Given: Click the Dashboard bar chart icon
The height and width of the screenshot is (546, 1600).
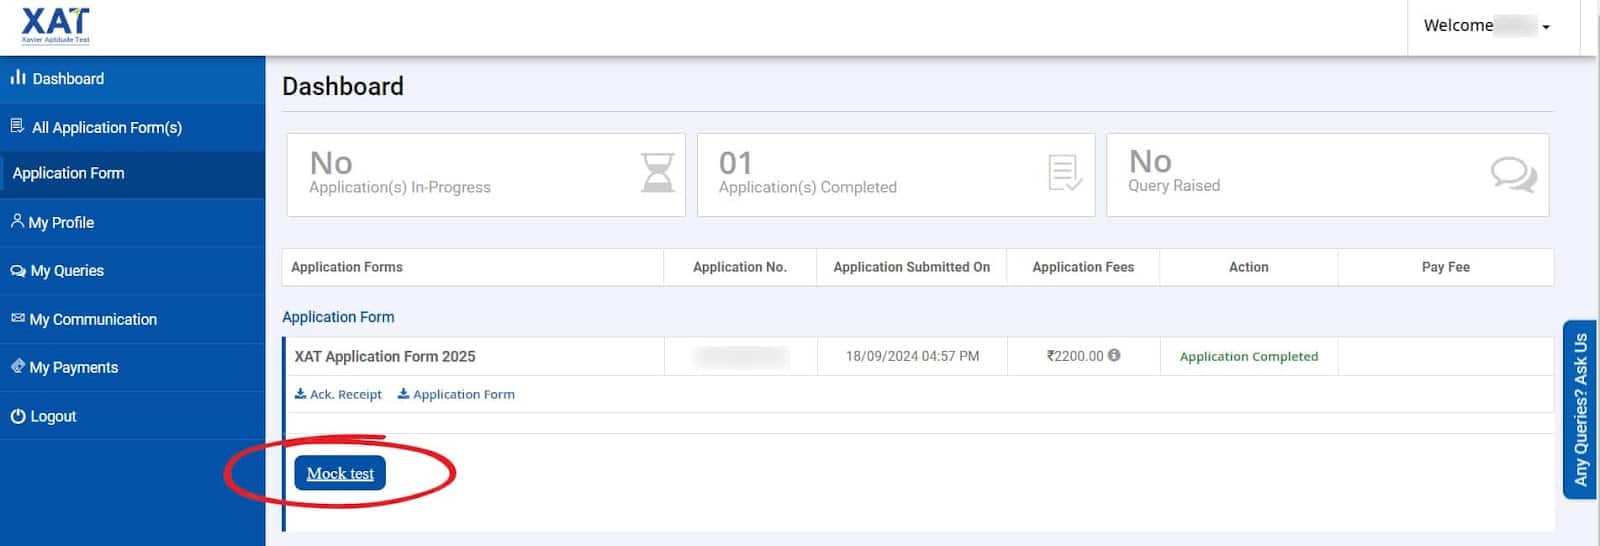Looking at the screenshot, I should pos(18,77).
